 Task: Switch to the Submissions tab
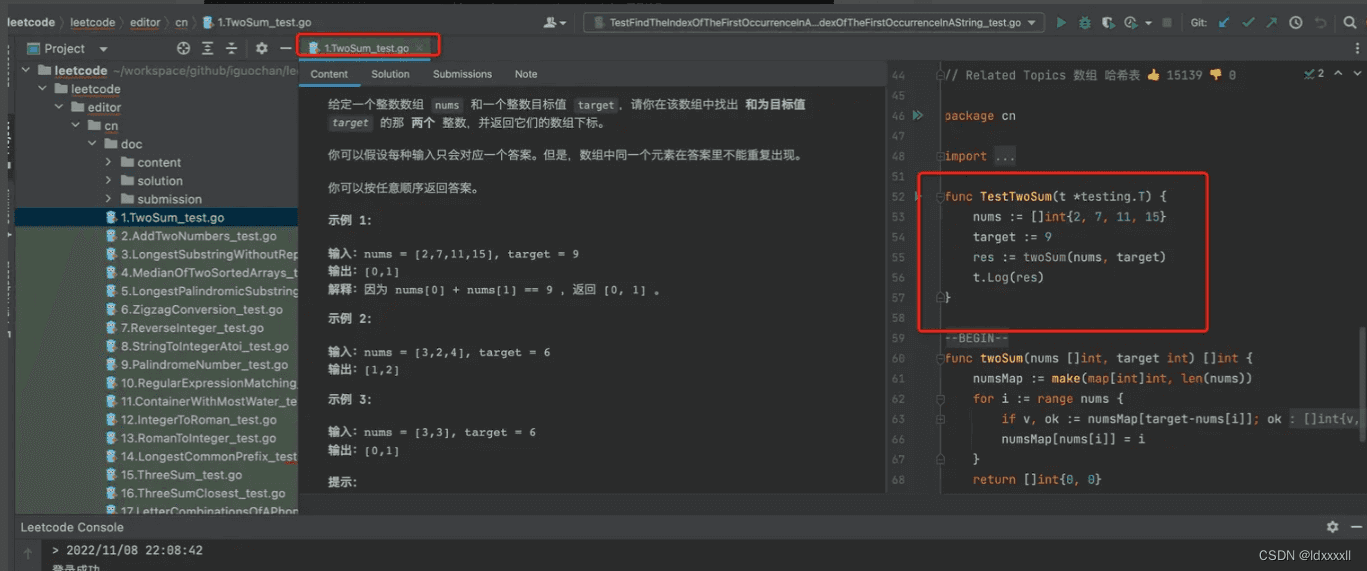pos(462,74)
